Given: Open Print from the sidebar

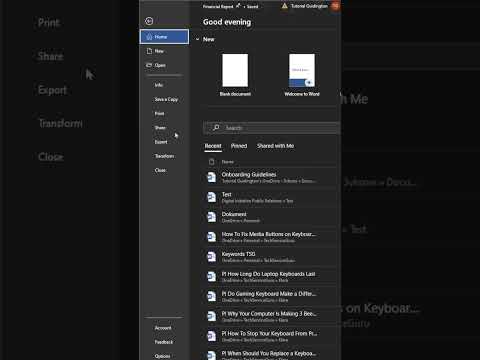Looking at the screenshot, I should tap(159, 114).
